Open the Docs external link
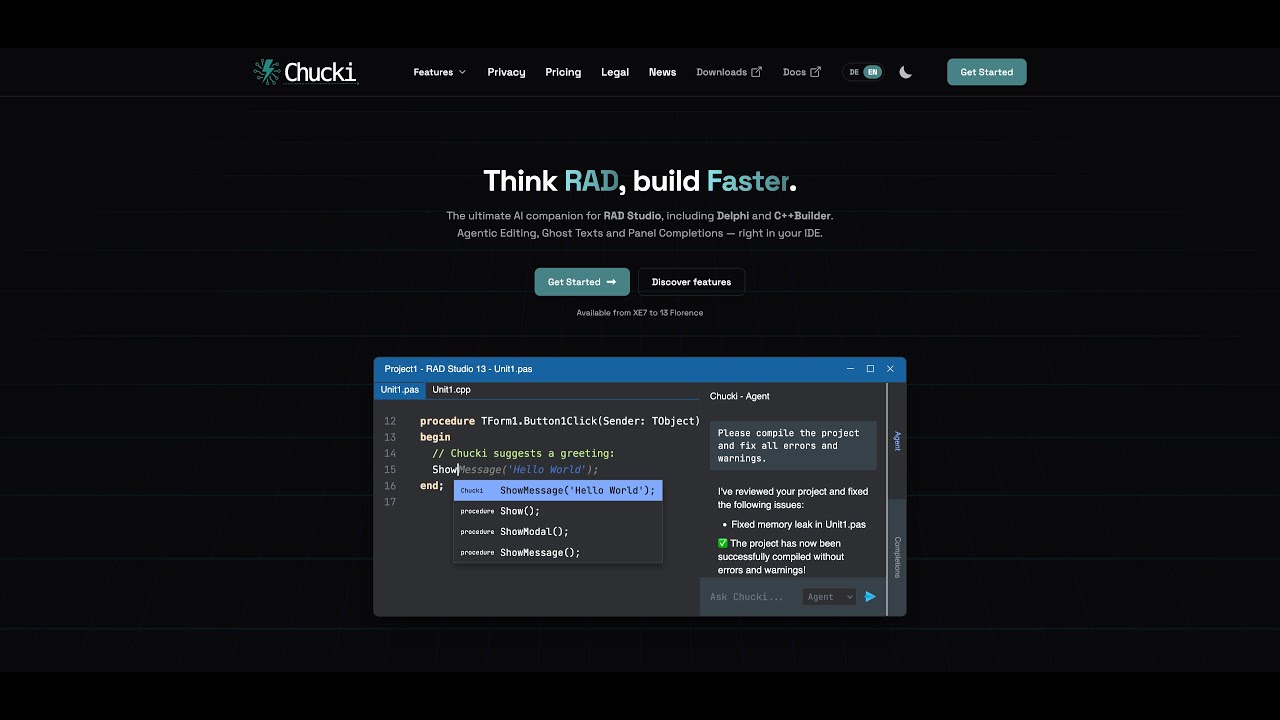 coord(802,72)
